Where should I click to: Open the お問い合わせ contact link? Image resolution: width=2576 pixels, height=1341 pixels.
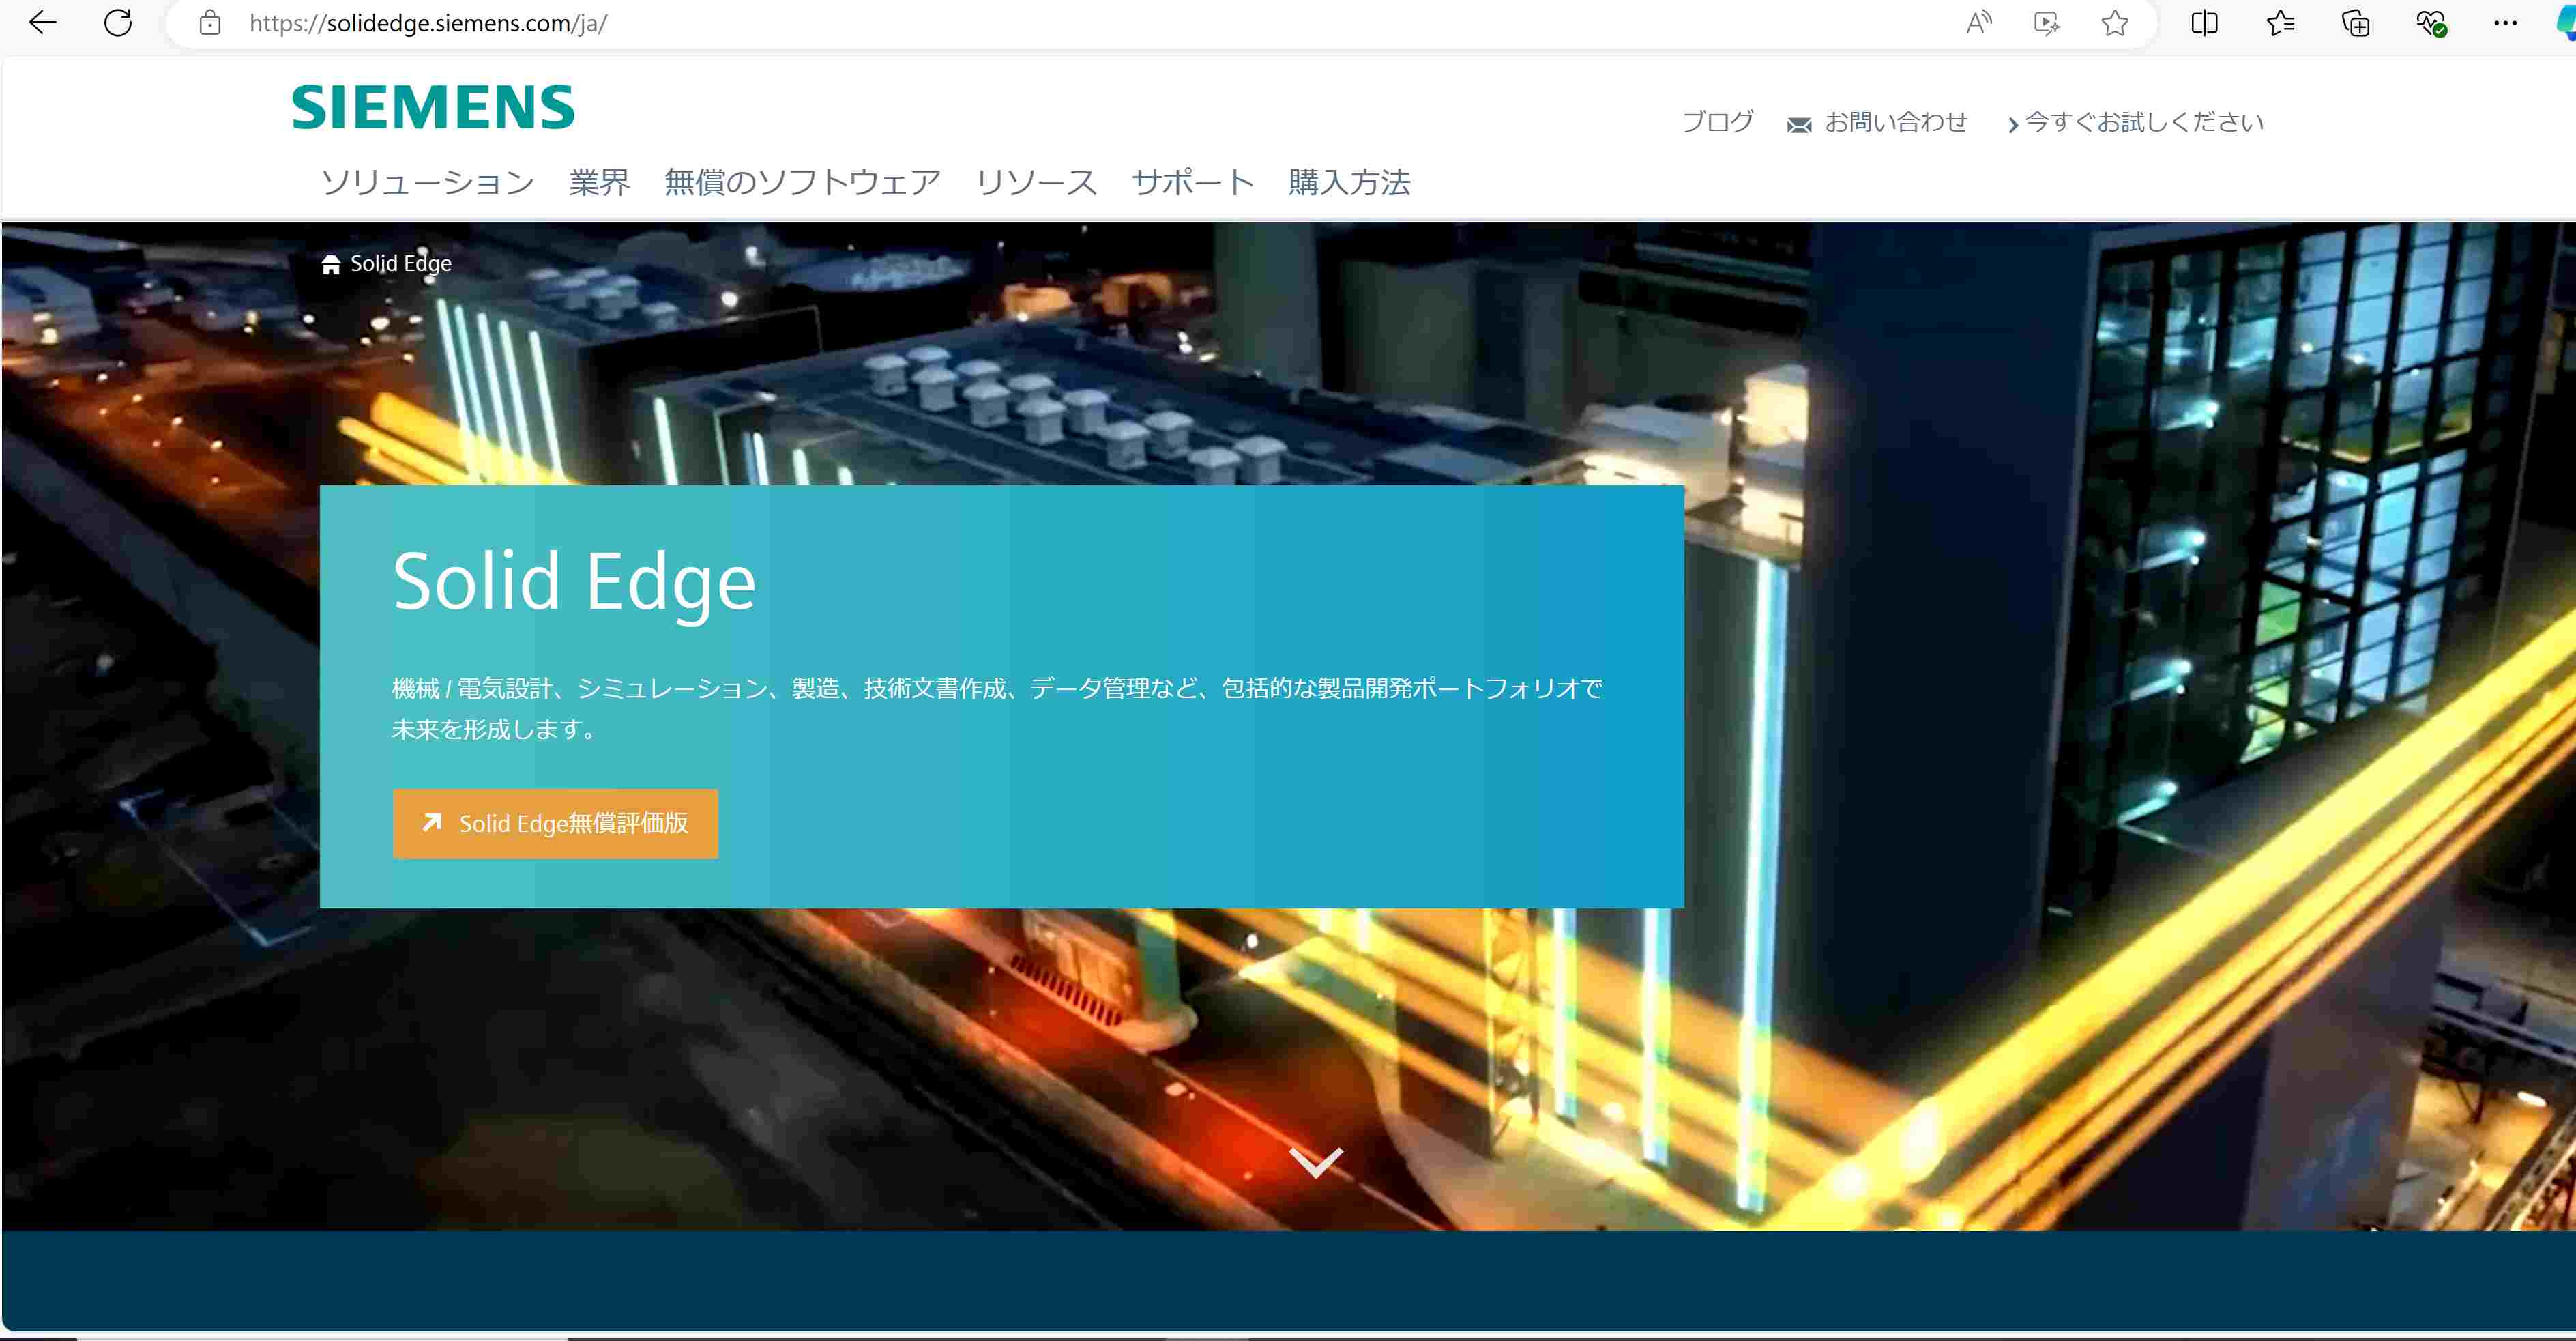1895,122
